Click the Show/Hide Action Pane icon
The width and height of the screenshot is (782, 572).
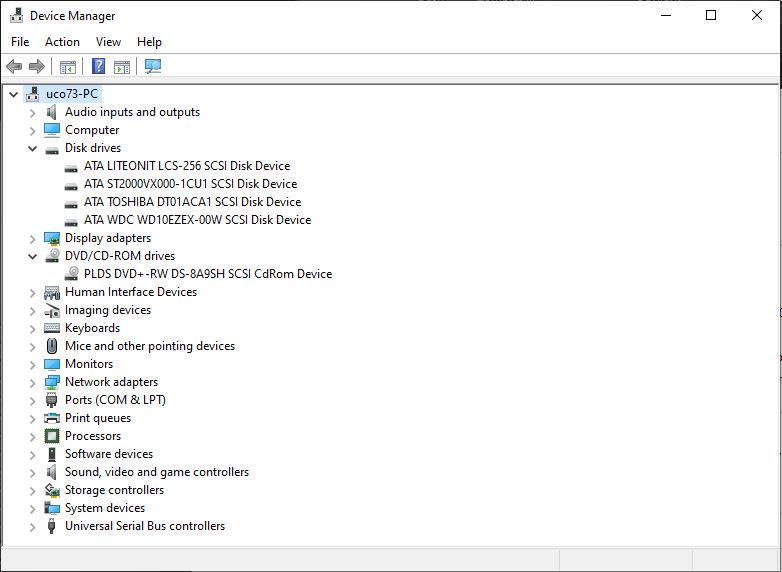coord(122,67)
